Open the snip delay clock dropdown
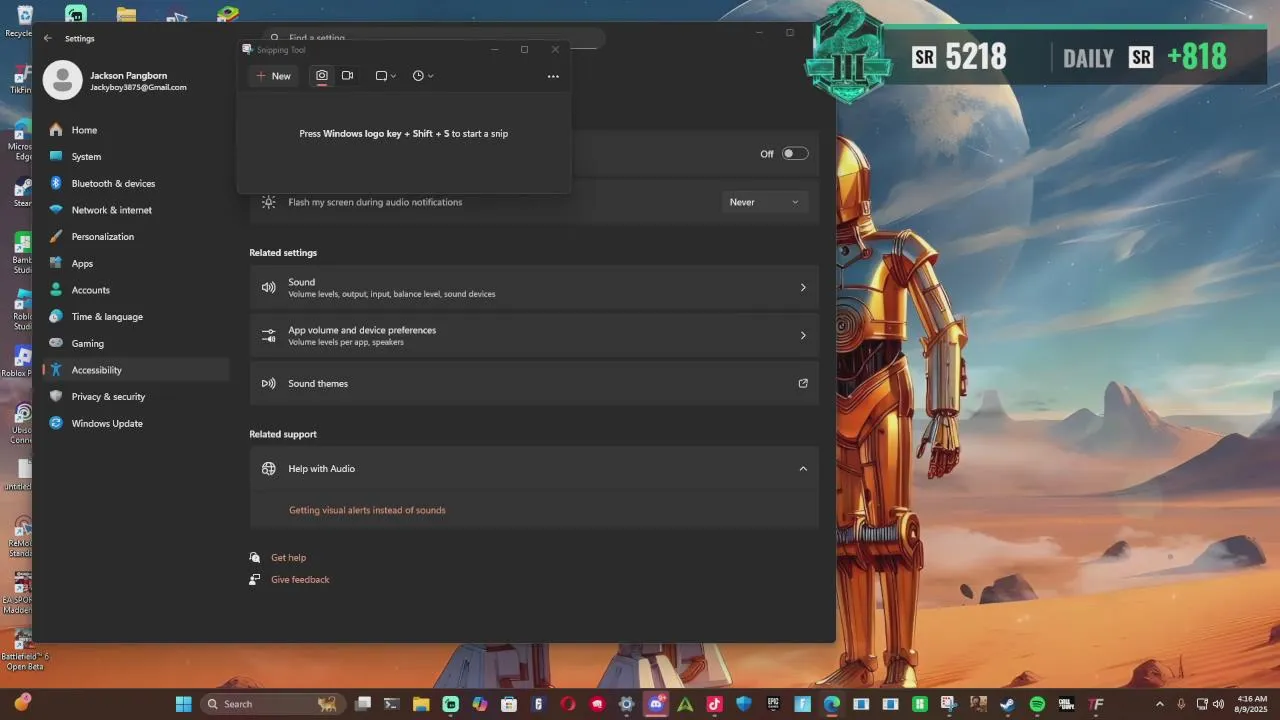 click(x=423, y=76)
